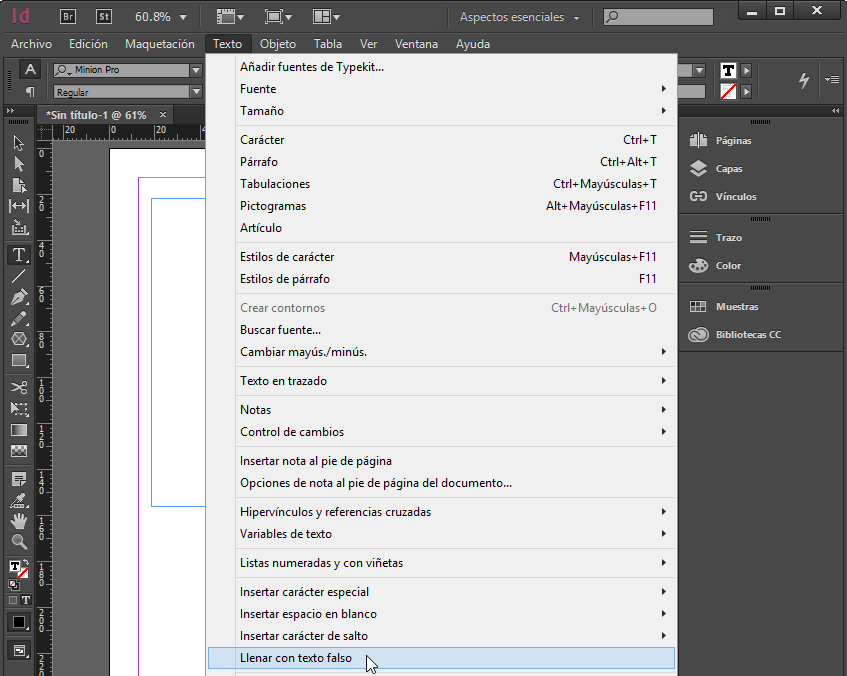The height and width of the screenshot is (676, 847).
Task: Click Añadir fuentes de Typekit
Action: click(310, 66)
